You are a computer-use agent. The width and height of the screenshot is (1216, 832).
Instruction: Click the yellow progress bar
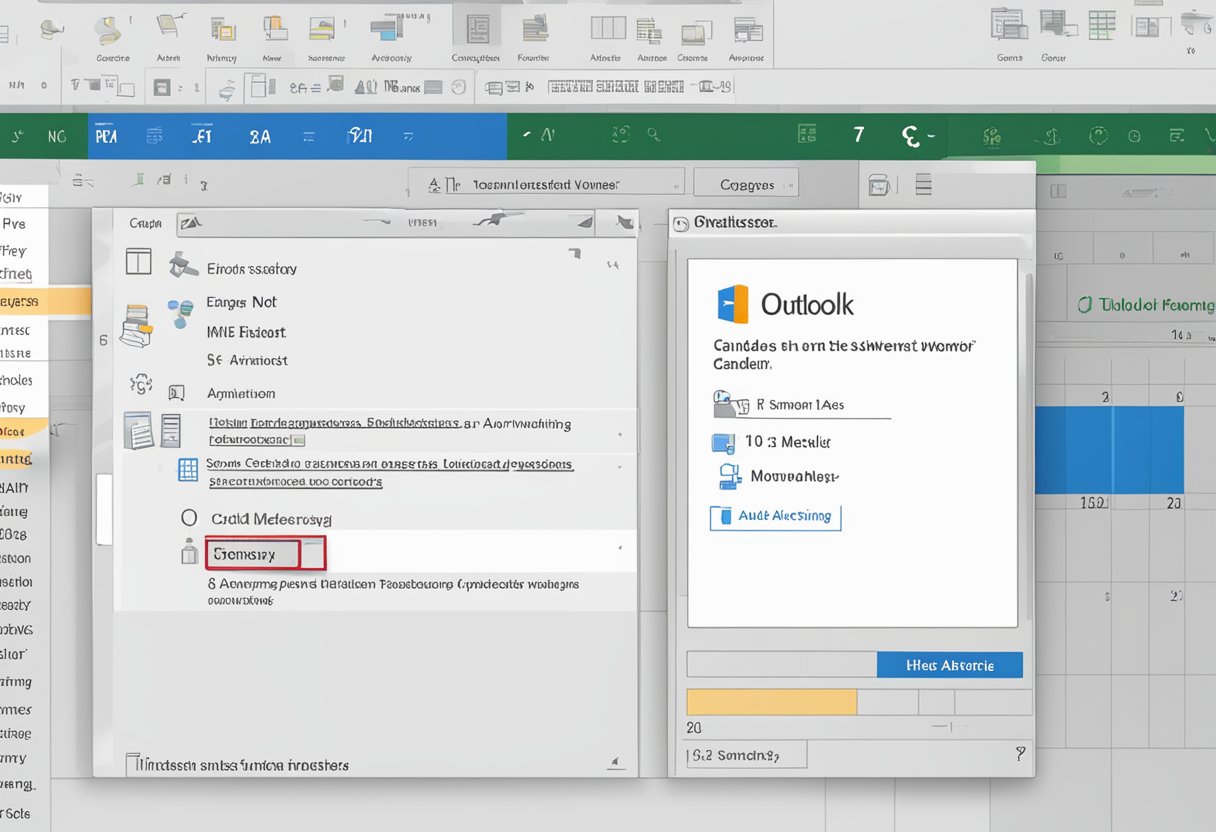(x=771, y=701)
